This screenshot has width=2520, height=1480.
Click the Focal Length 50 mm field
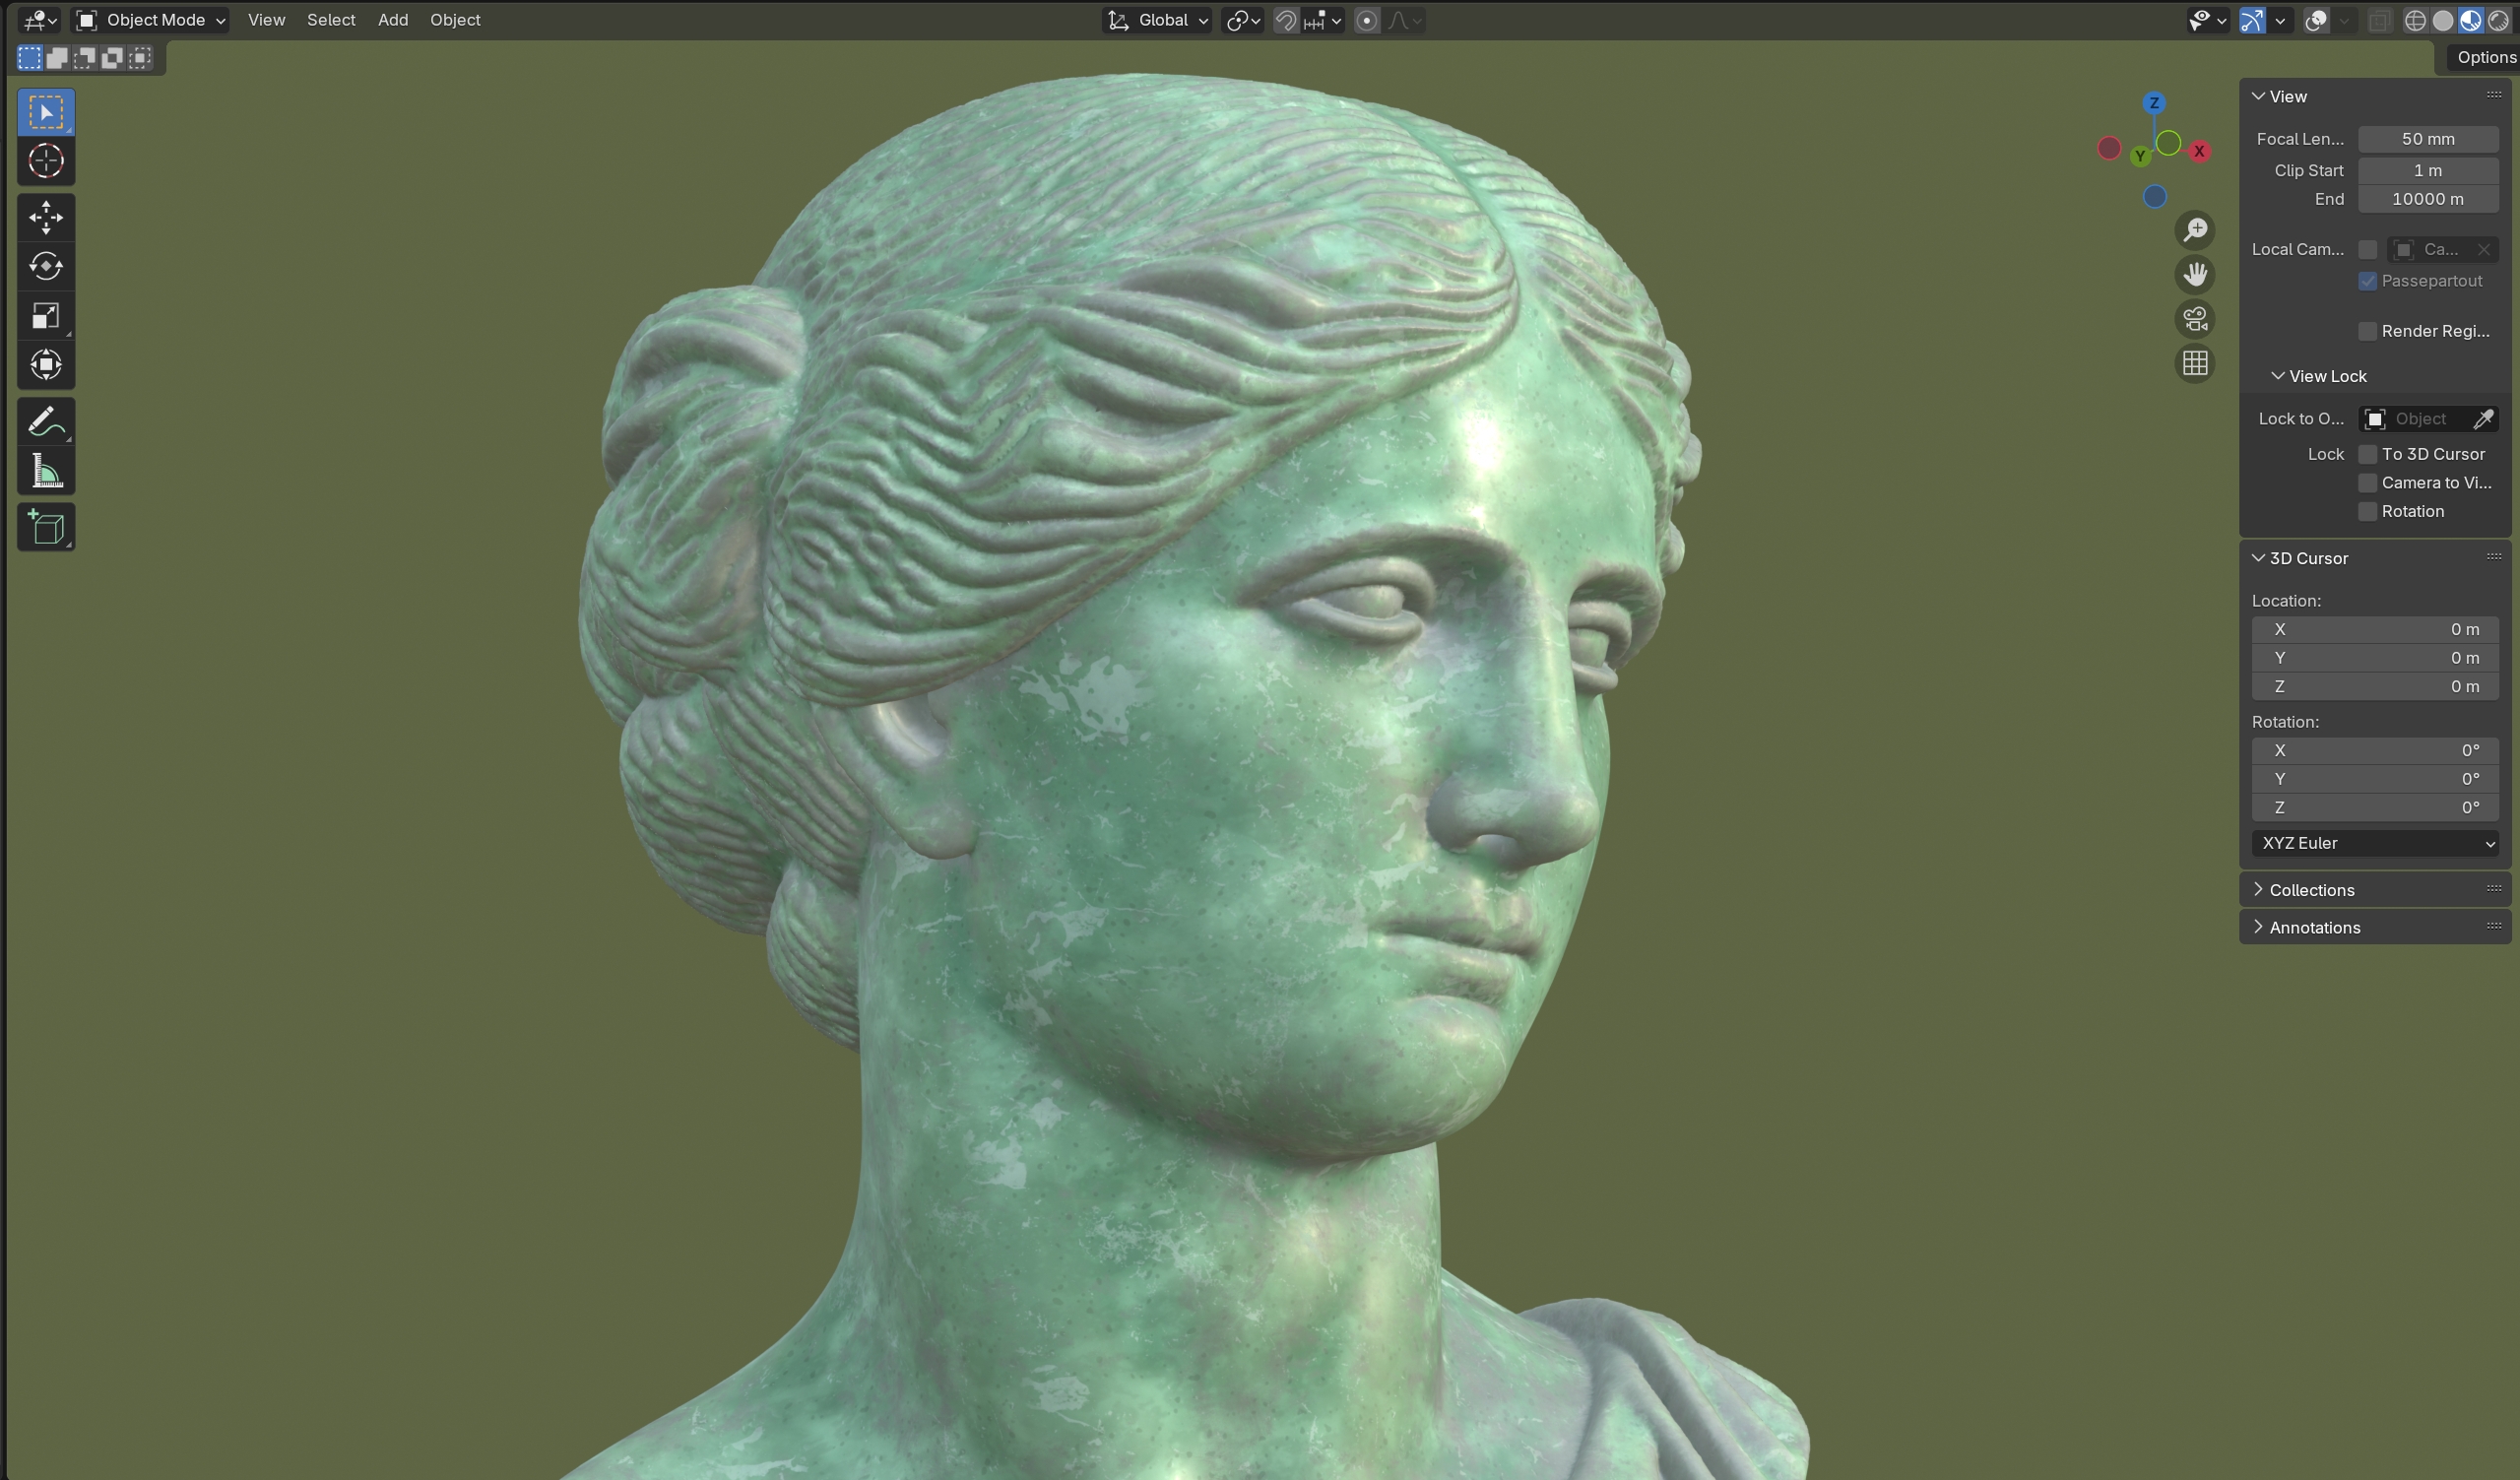2427,139
